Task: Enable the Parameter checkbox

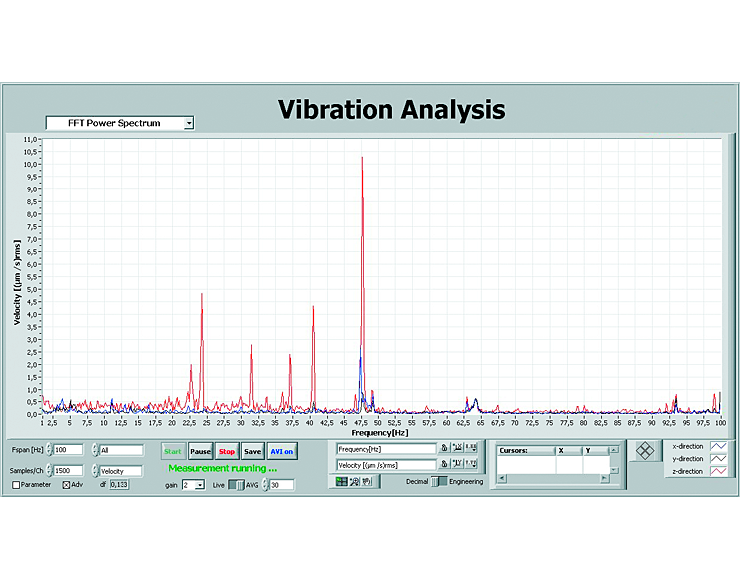Action: coord(16,485)
